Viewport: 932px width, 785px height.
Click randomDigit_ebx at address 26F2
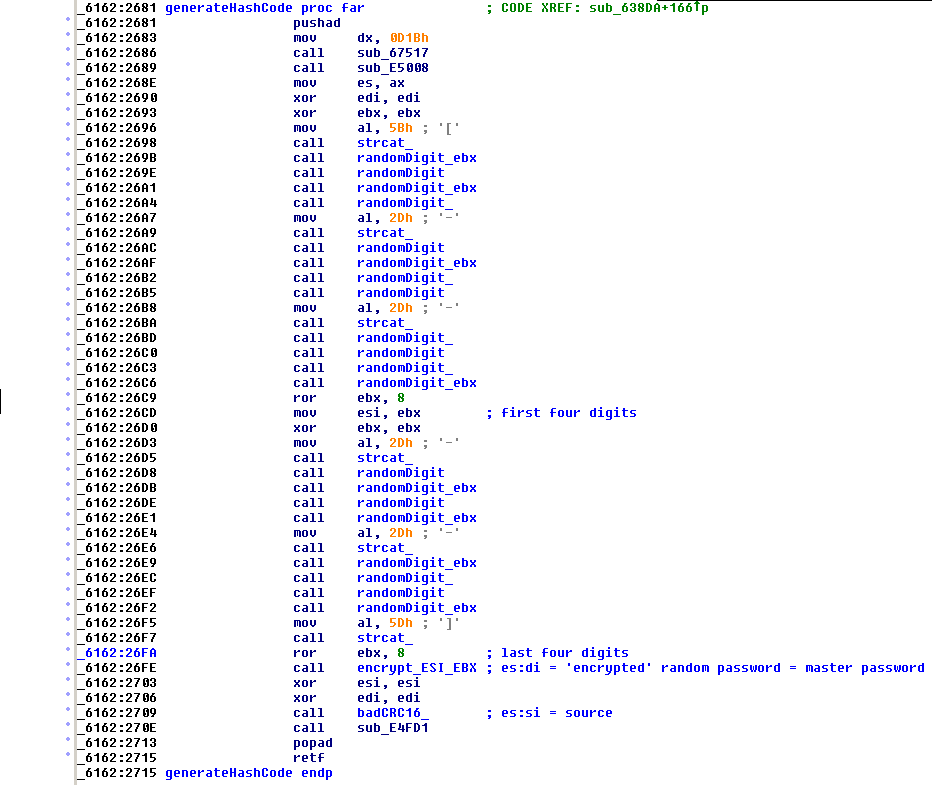pyautogui.click(x=417, y=608)
